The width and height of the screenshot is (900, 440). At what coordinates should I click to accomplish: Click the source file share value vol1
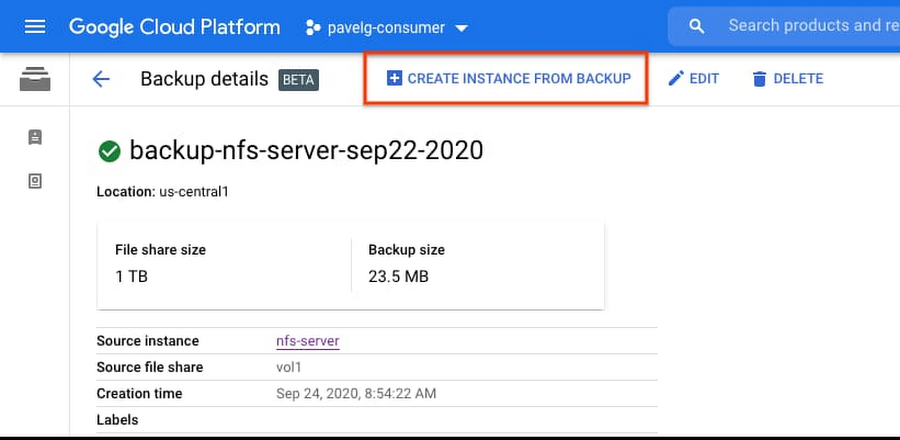289,367
